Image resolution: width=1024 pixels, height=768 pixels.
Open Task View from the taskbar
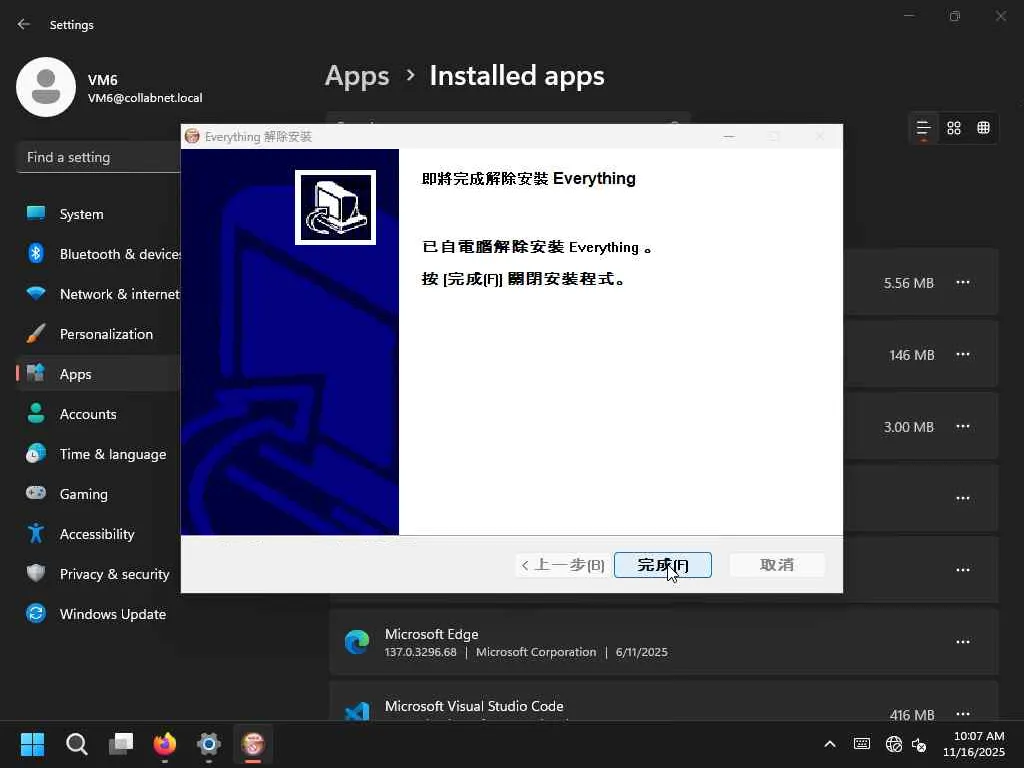[x=121, y=744]
